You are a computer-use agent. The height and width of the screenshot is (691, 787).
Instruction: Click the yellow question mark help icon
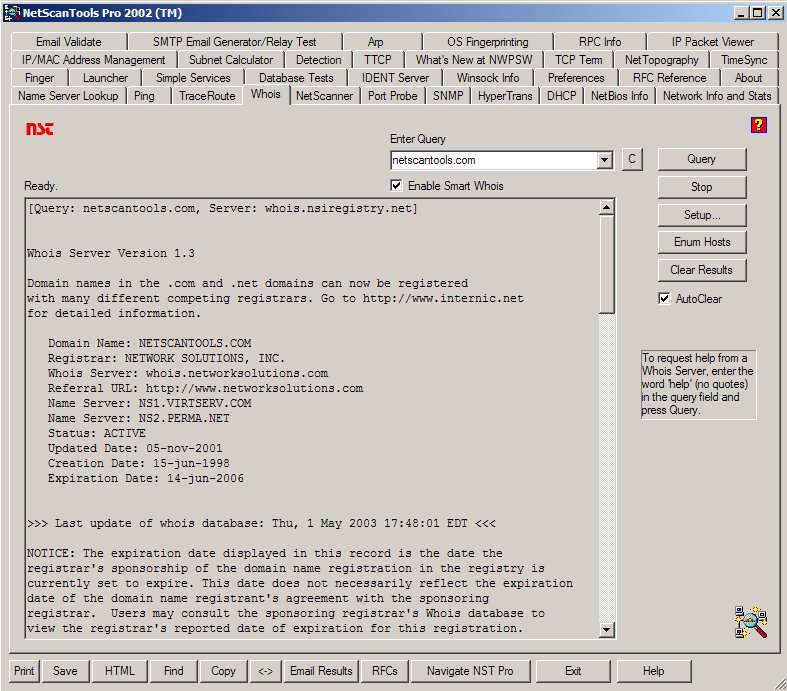[758, 125]
